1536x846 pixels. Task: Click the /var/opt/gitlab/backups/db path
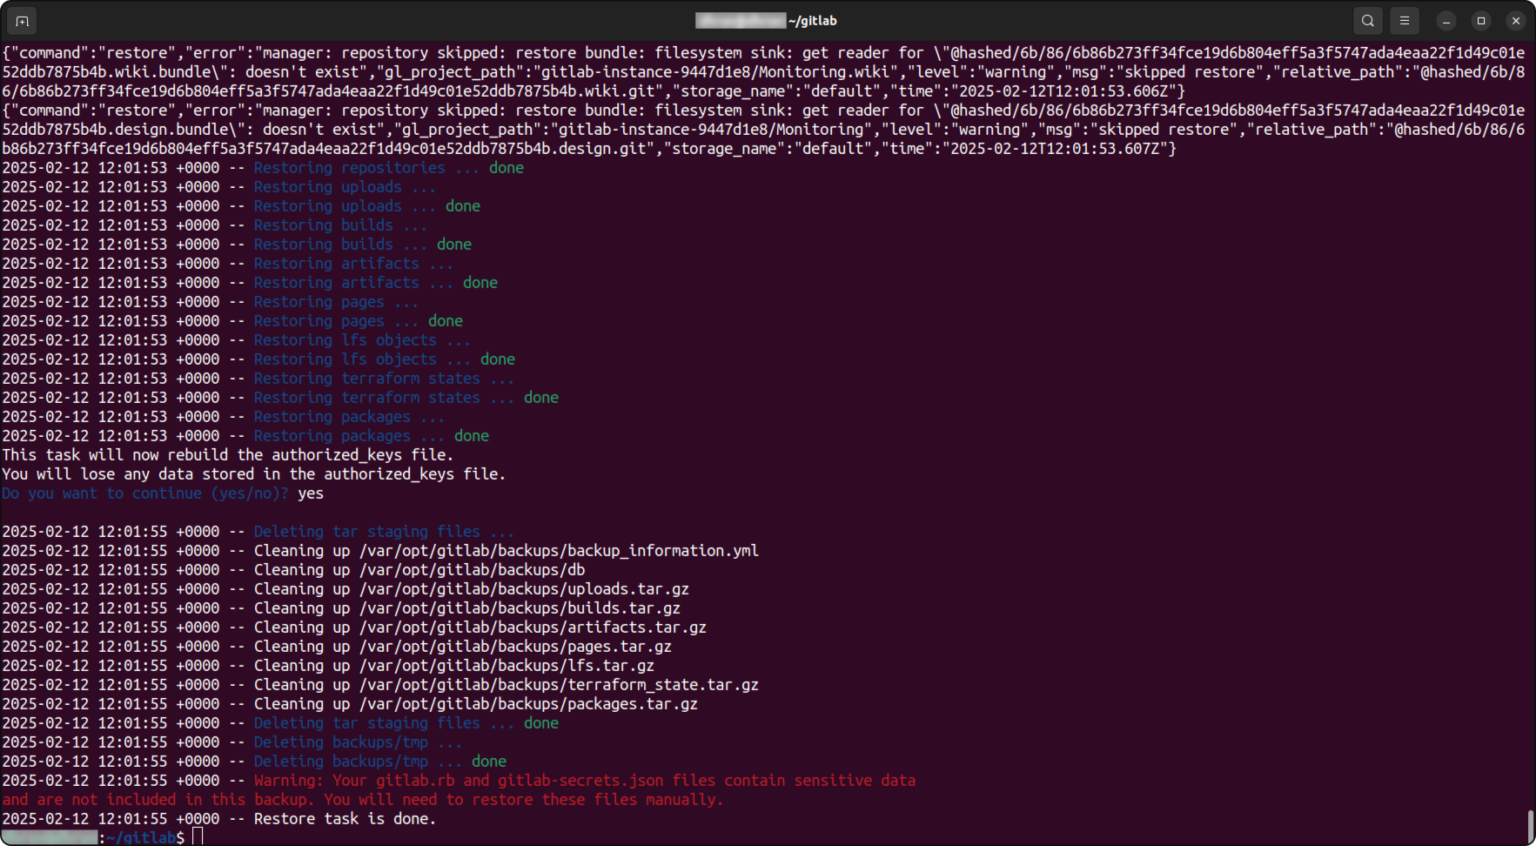pyautogui.click(x=472, y=570)
